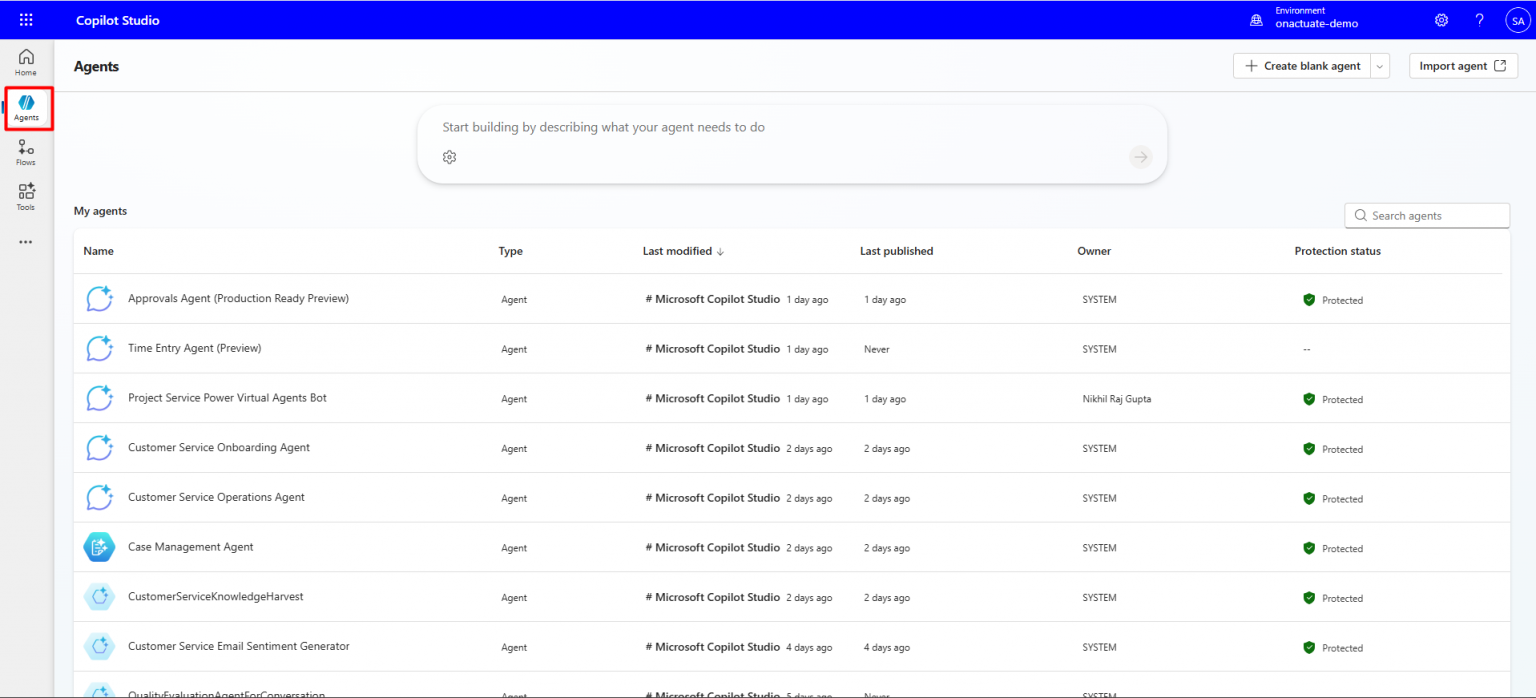This screenshot has height=698, width=1536.
Task: Open the settings gear in top bar
Action: tap(1441, 20)
